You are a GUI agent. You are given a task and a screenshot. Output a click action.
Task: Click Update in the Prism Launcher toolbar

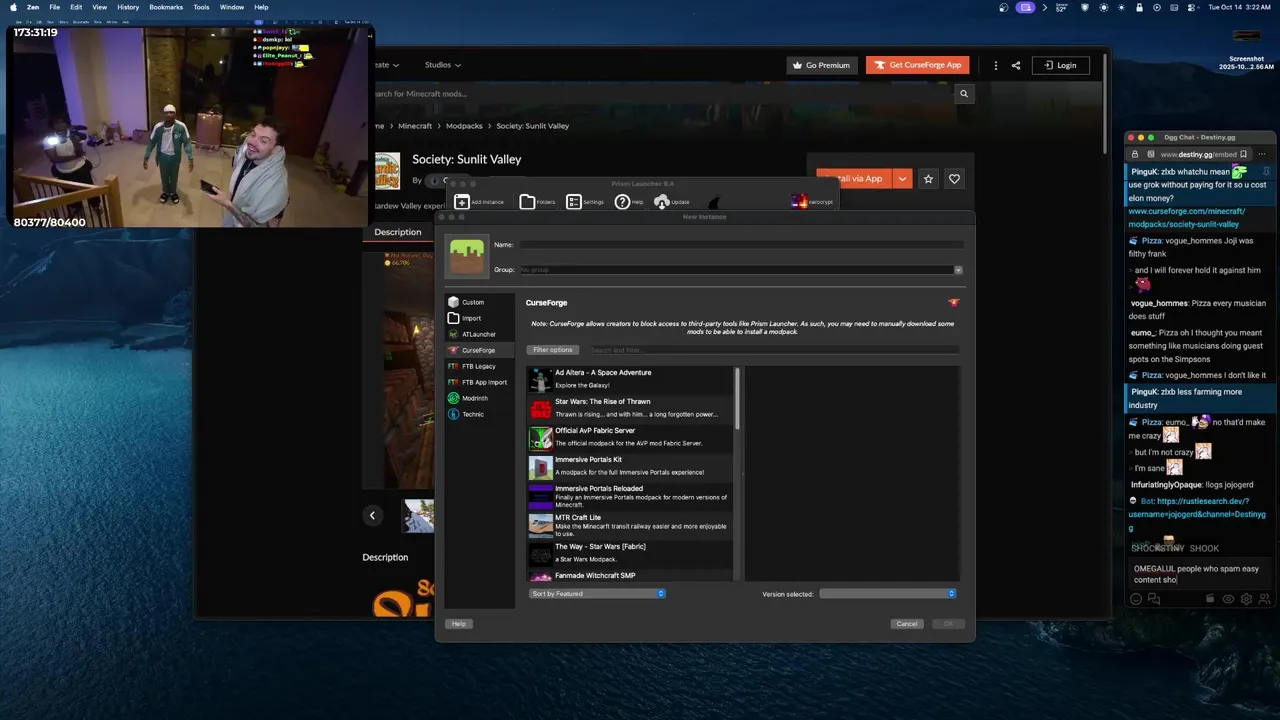click(671, 202)
